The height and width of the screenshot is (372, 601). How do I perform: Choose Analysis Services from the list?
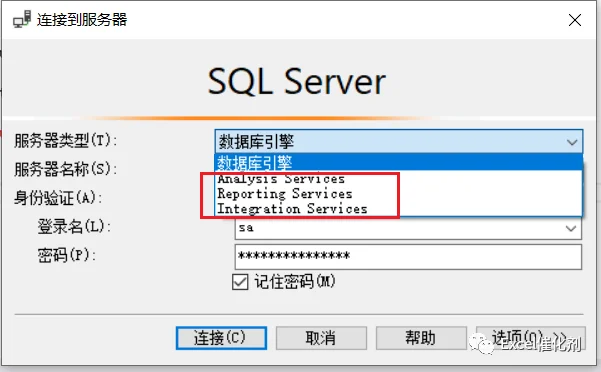point(399,179)
